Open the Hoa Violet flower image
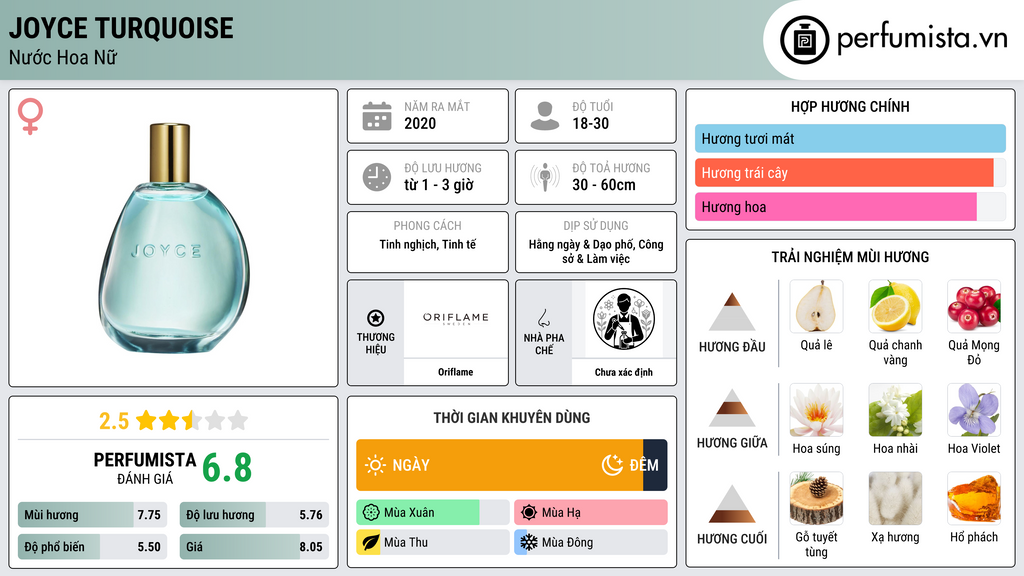This screenshot has width=1024, height=576. [x=974, y=409]
